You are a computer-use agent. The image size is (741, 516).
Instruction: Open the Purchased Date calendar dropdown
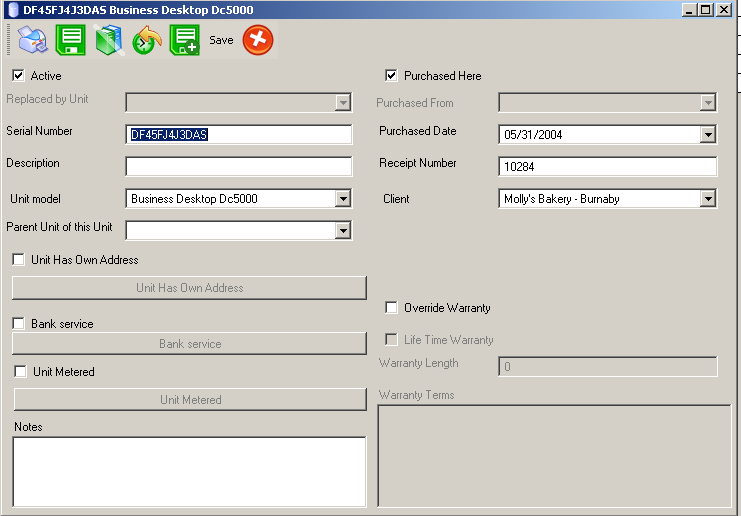coord(707,135)
